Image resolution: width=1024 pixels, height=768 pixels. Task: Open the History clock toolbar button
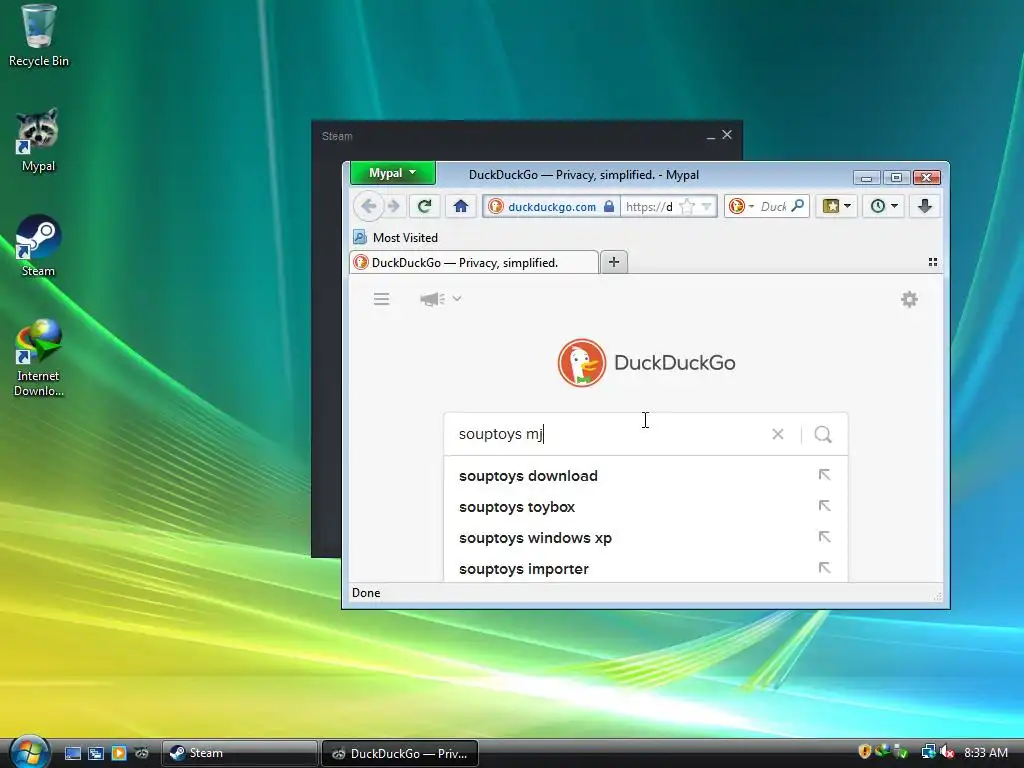(x=884, y=206)
